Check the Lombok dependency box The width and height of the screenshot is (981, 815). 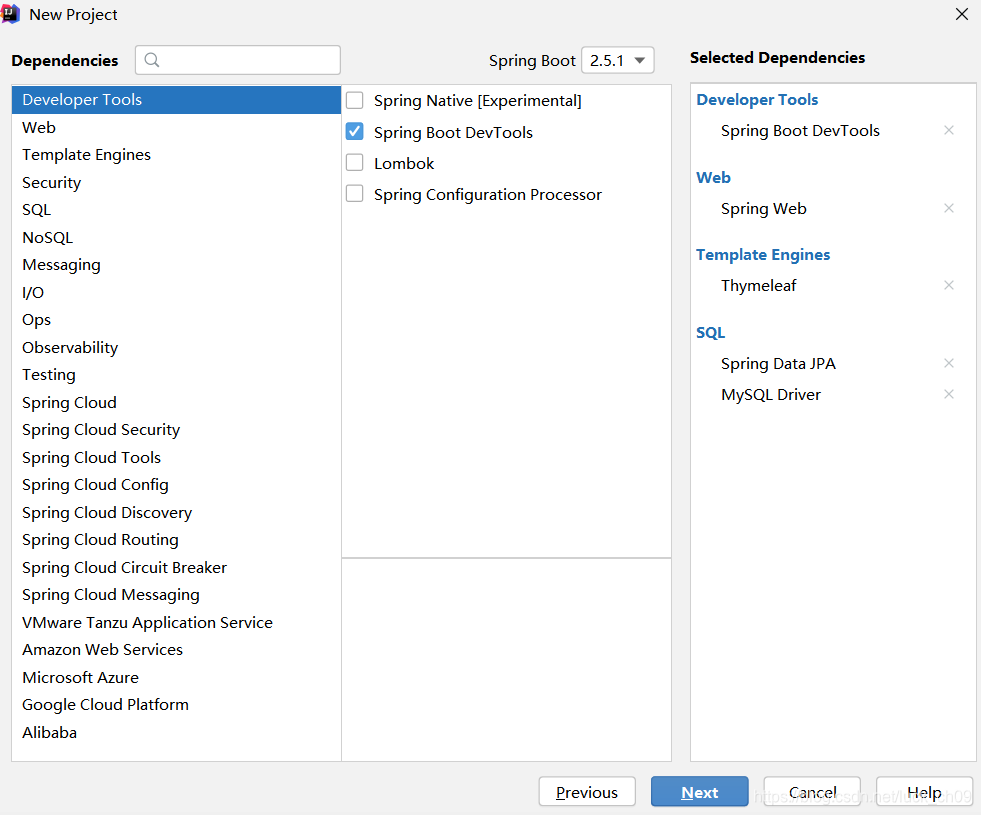355,163
